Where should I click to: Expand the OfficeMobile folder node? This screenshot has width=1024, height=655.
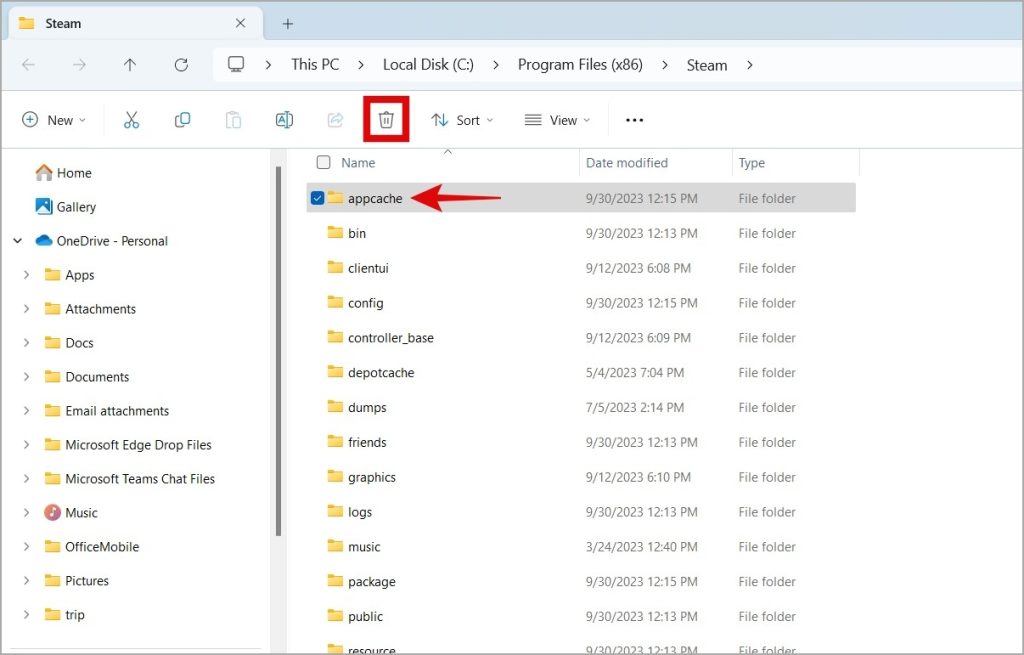(x=26, y=547)
